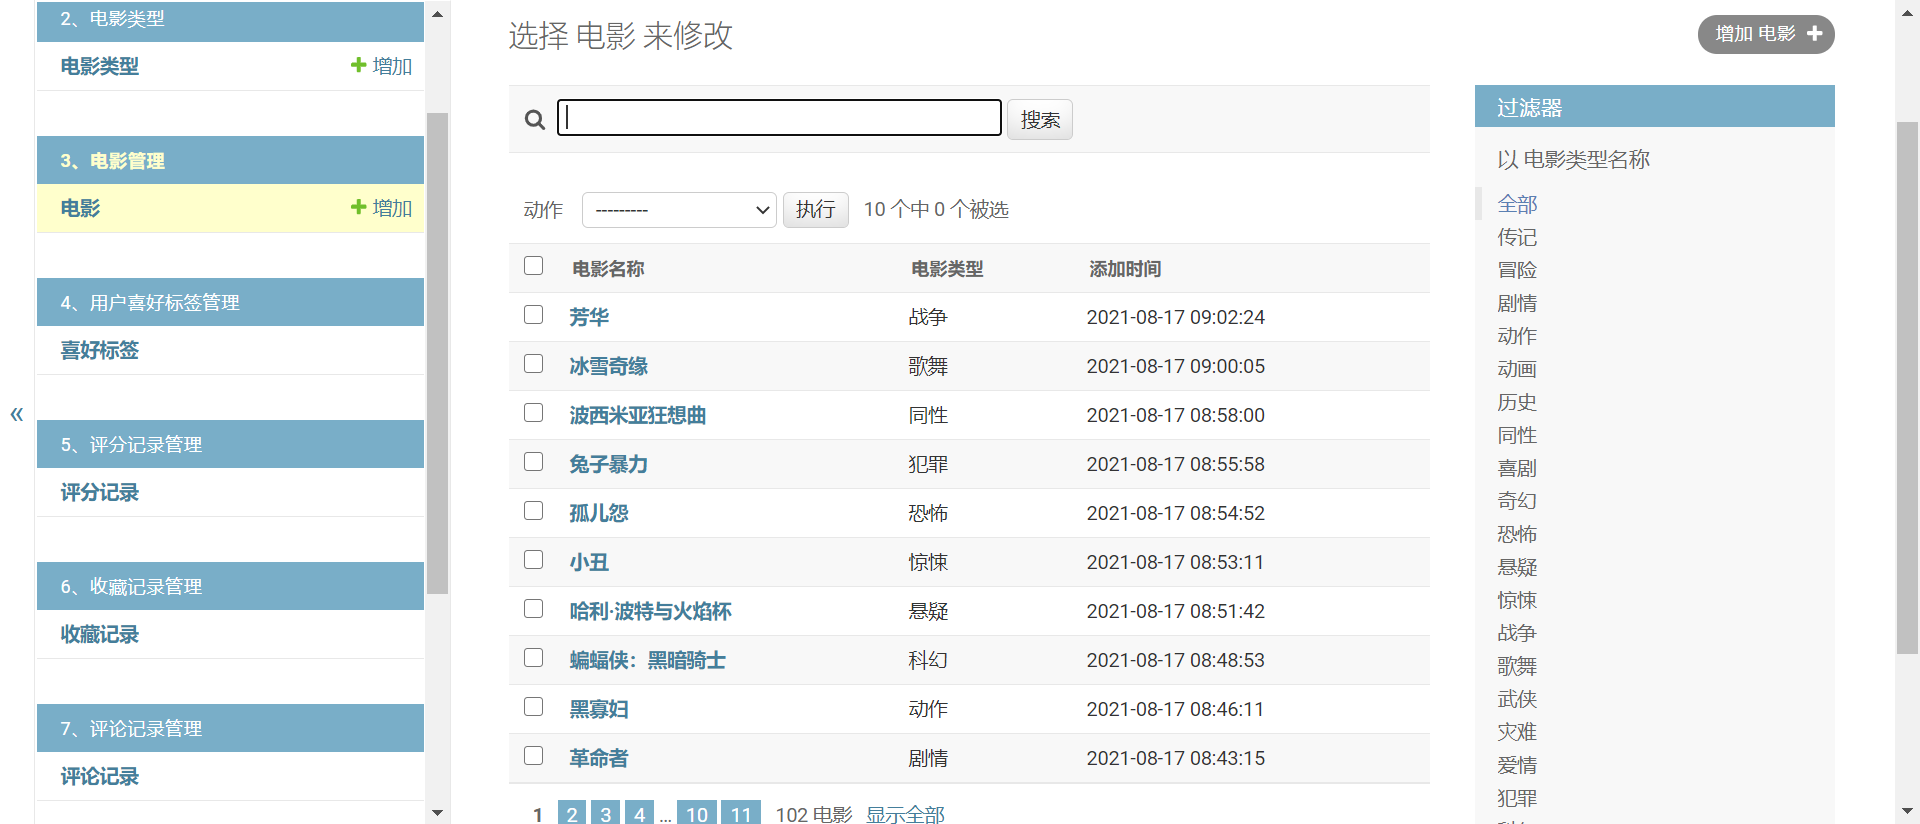Select checkbox for 蝙蝠侠：黑暗骑士

coord(534,658)
